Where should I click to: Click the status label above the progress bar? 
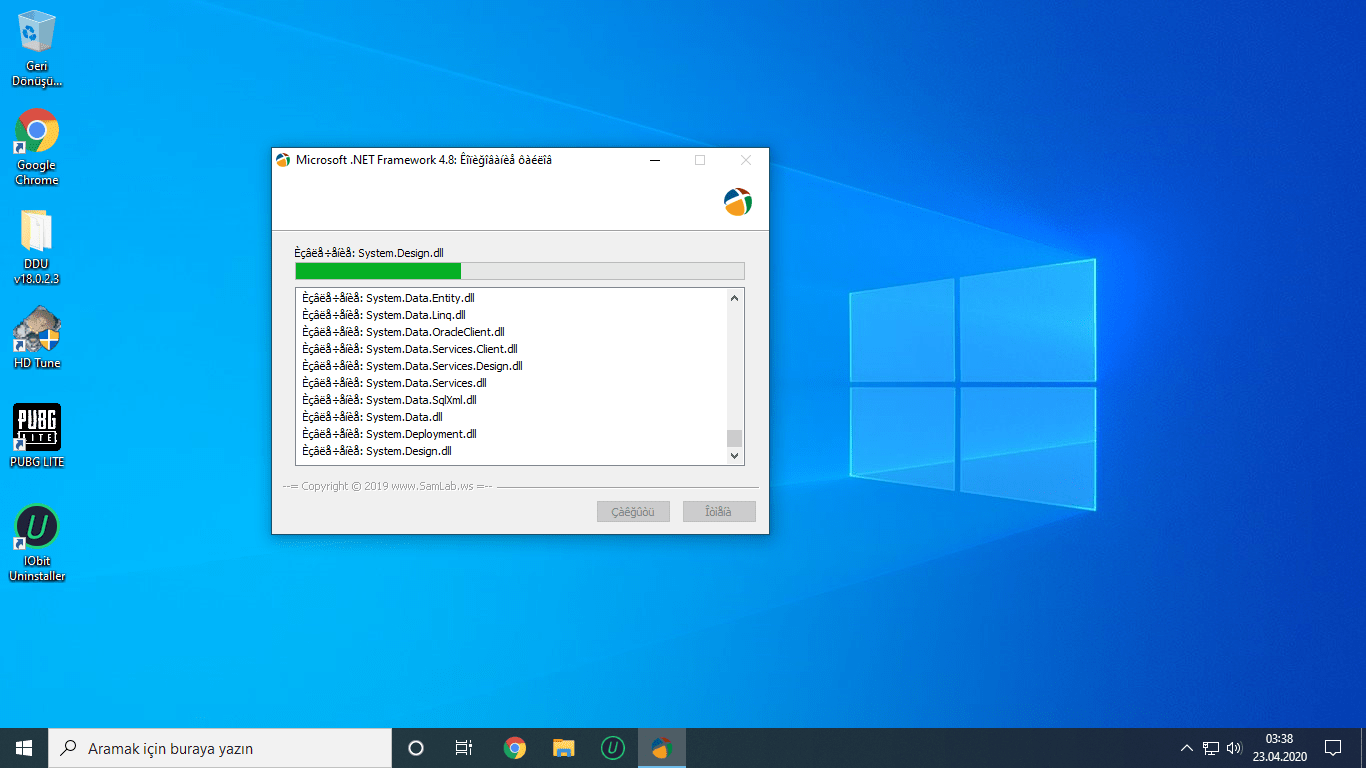369,252
